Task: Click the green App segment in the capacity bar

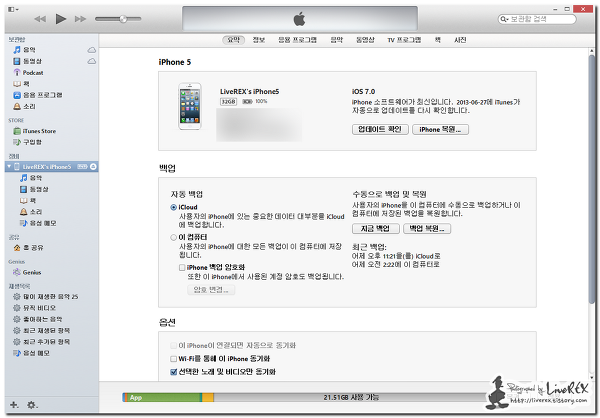Action: (x=162, y=397)
